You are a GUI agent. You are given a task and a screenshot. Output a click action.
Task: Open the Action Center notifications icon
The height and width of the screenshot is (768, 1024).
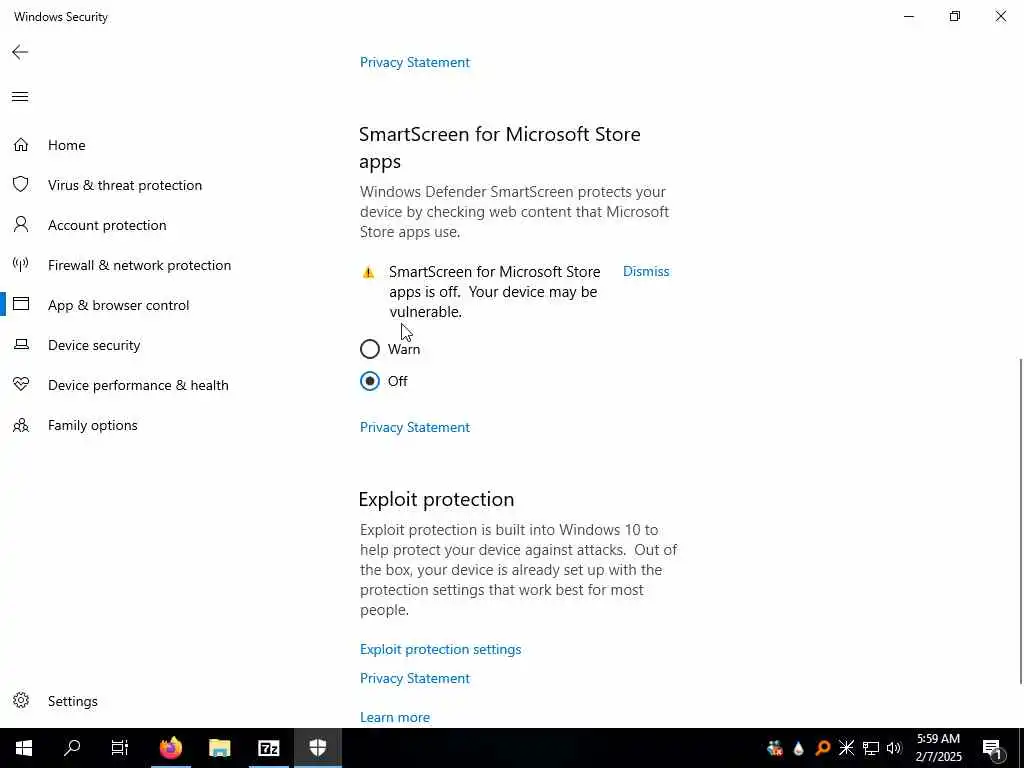click(x=993, y=749)
